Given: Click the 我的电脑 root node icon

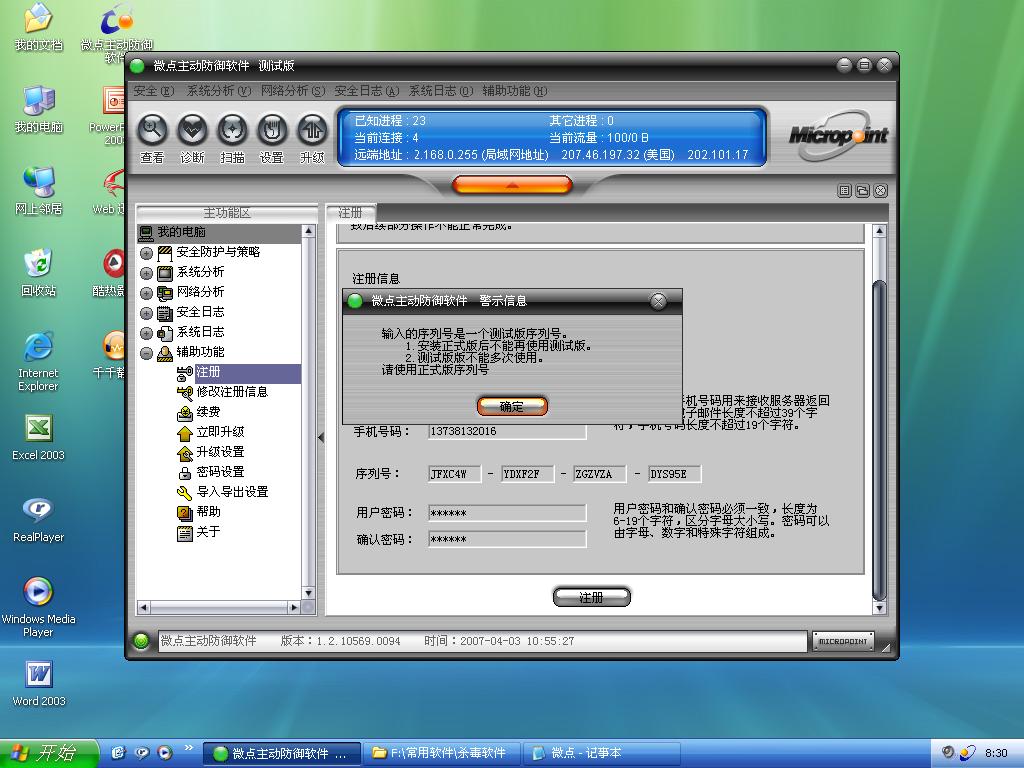Looking at the screenshot, I should point(146,232).
